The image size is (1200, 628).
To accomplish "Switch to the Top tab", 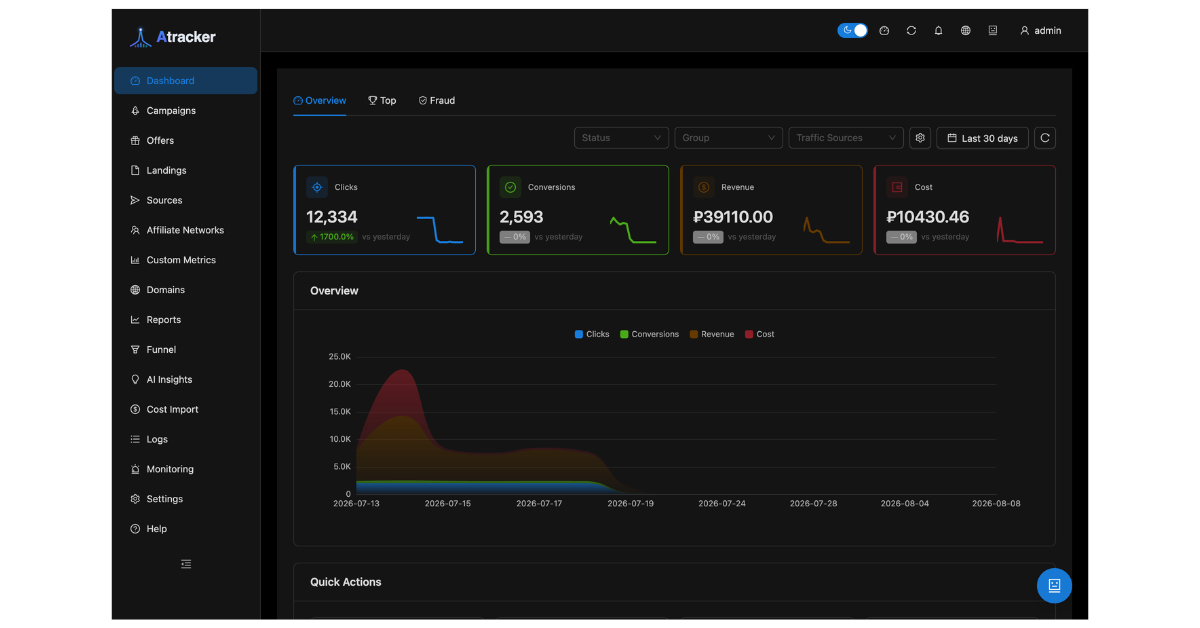I will (x=382, y=100).
